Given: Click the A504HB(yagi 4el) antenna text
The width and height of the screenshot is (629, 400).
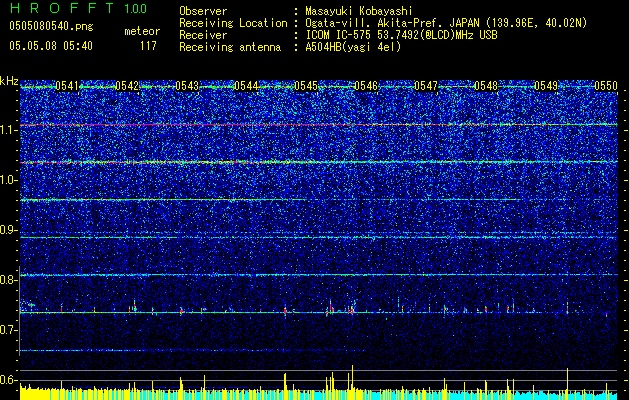Looking at the screenshot, I should [x=353, y=47].
